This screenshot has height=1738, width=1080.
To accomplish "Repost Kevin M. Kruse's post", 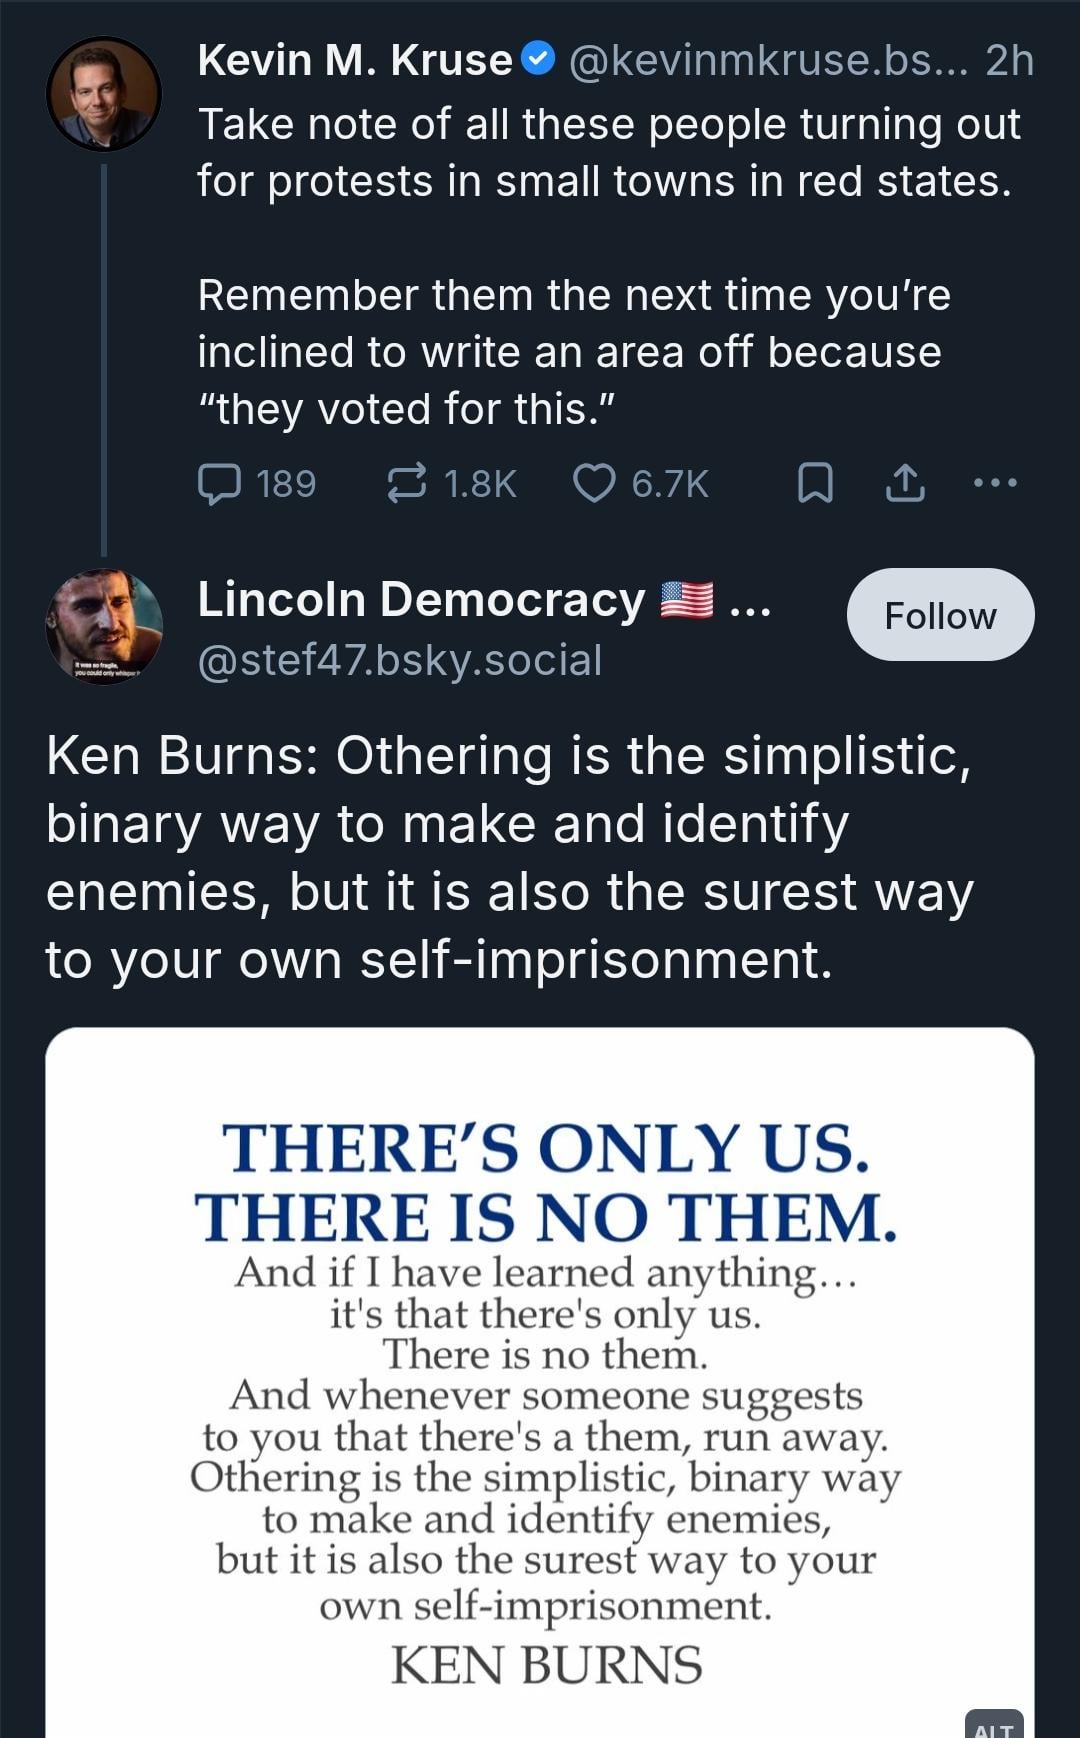I will point(408,484).
